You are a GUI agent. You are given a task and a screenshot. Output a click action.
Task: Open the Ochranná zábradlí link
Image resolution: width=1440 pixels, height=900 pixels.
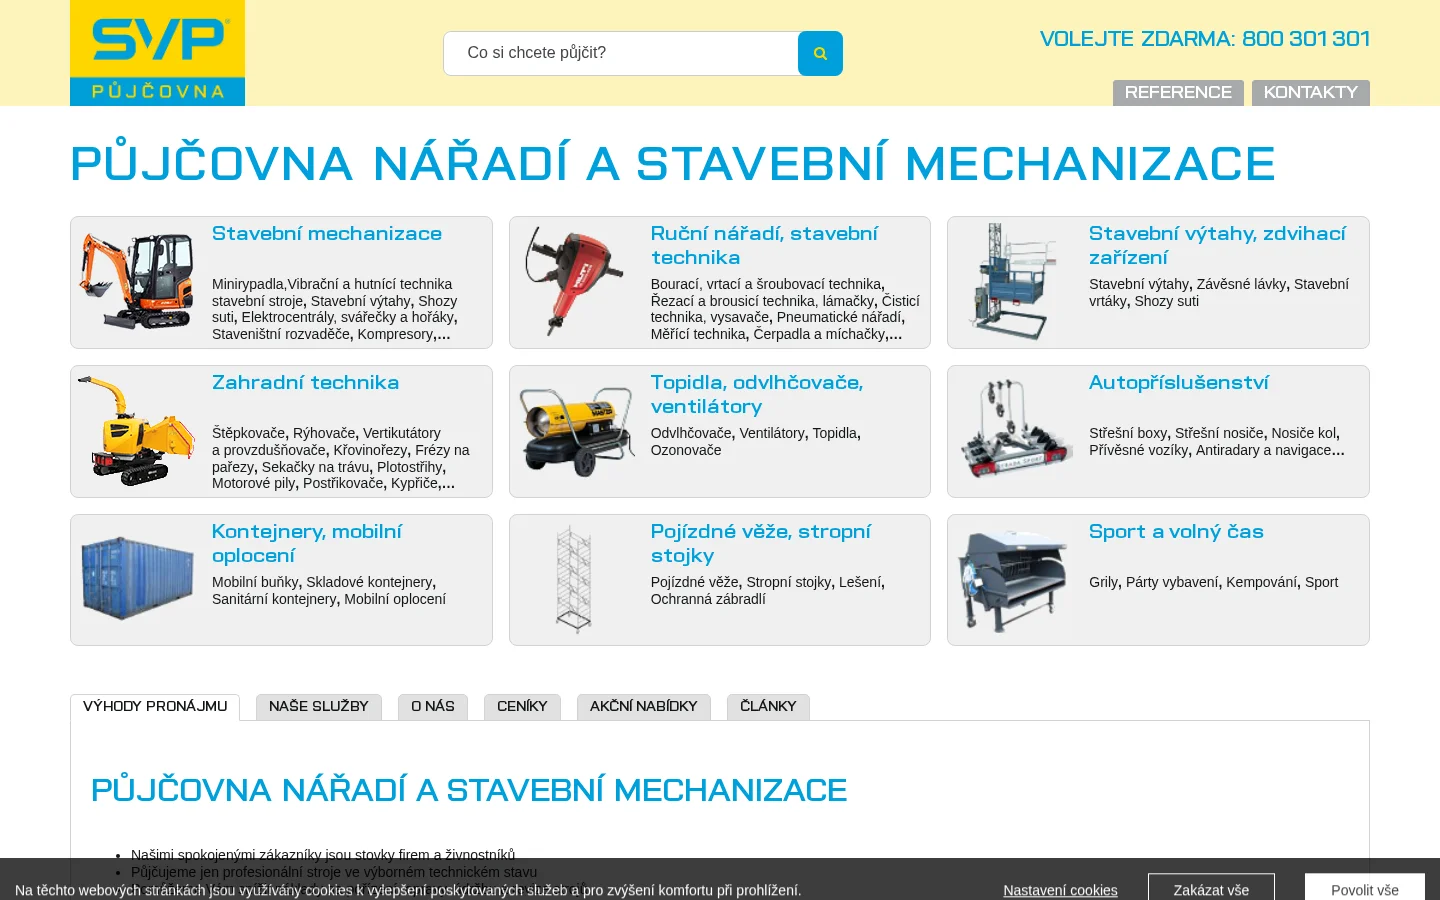[708, 599]
